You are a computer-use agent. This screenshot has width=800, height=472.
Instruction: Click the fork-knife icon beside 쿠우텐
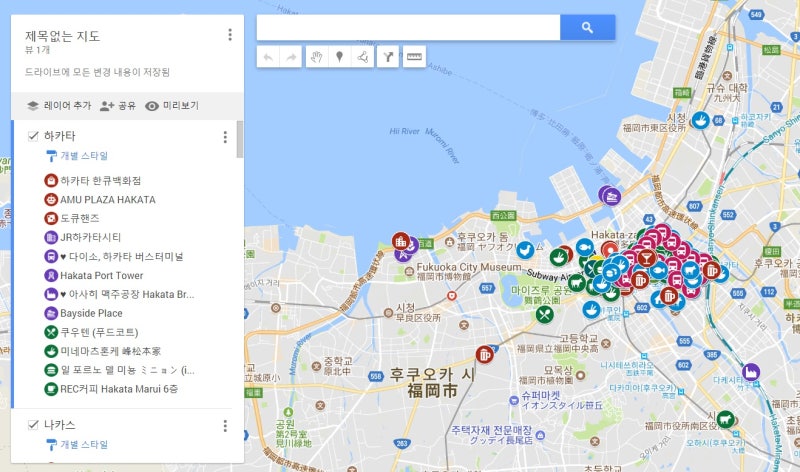(x=51, y=332)
